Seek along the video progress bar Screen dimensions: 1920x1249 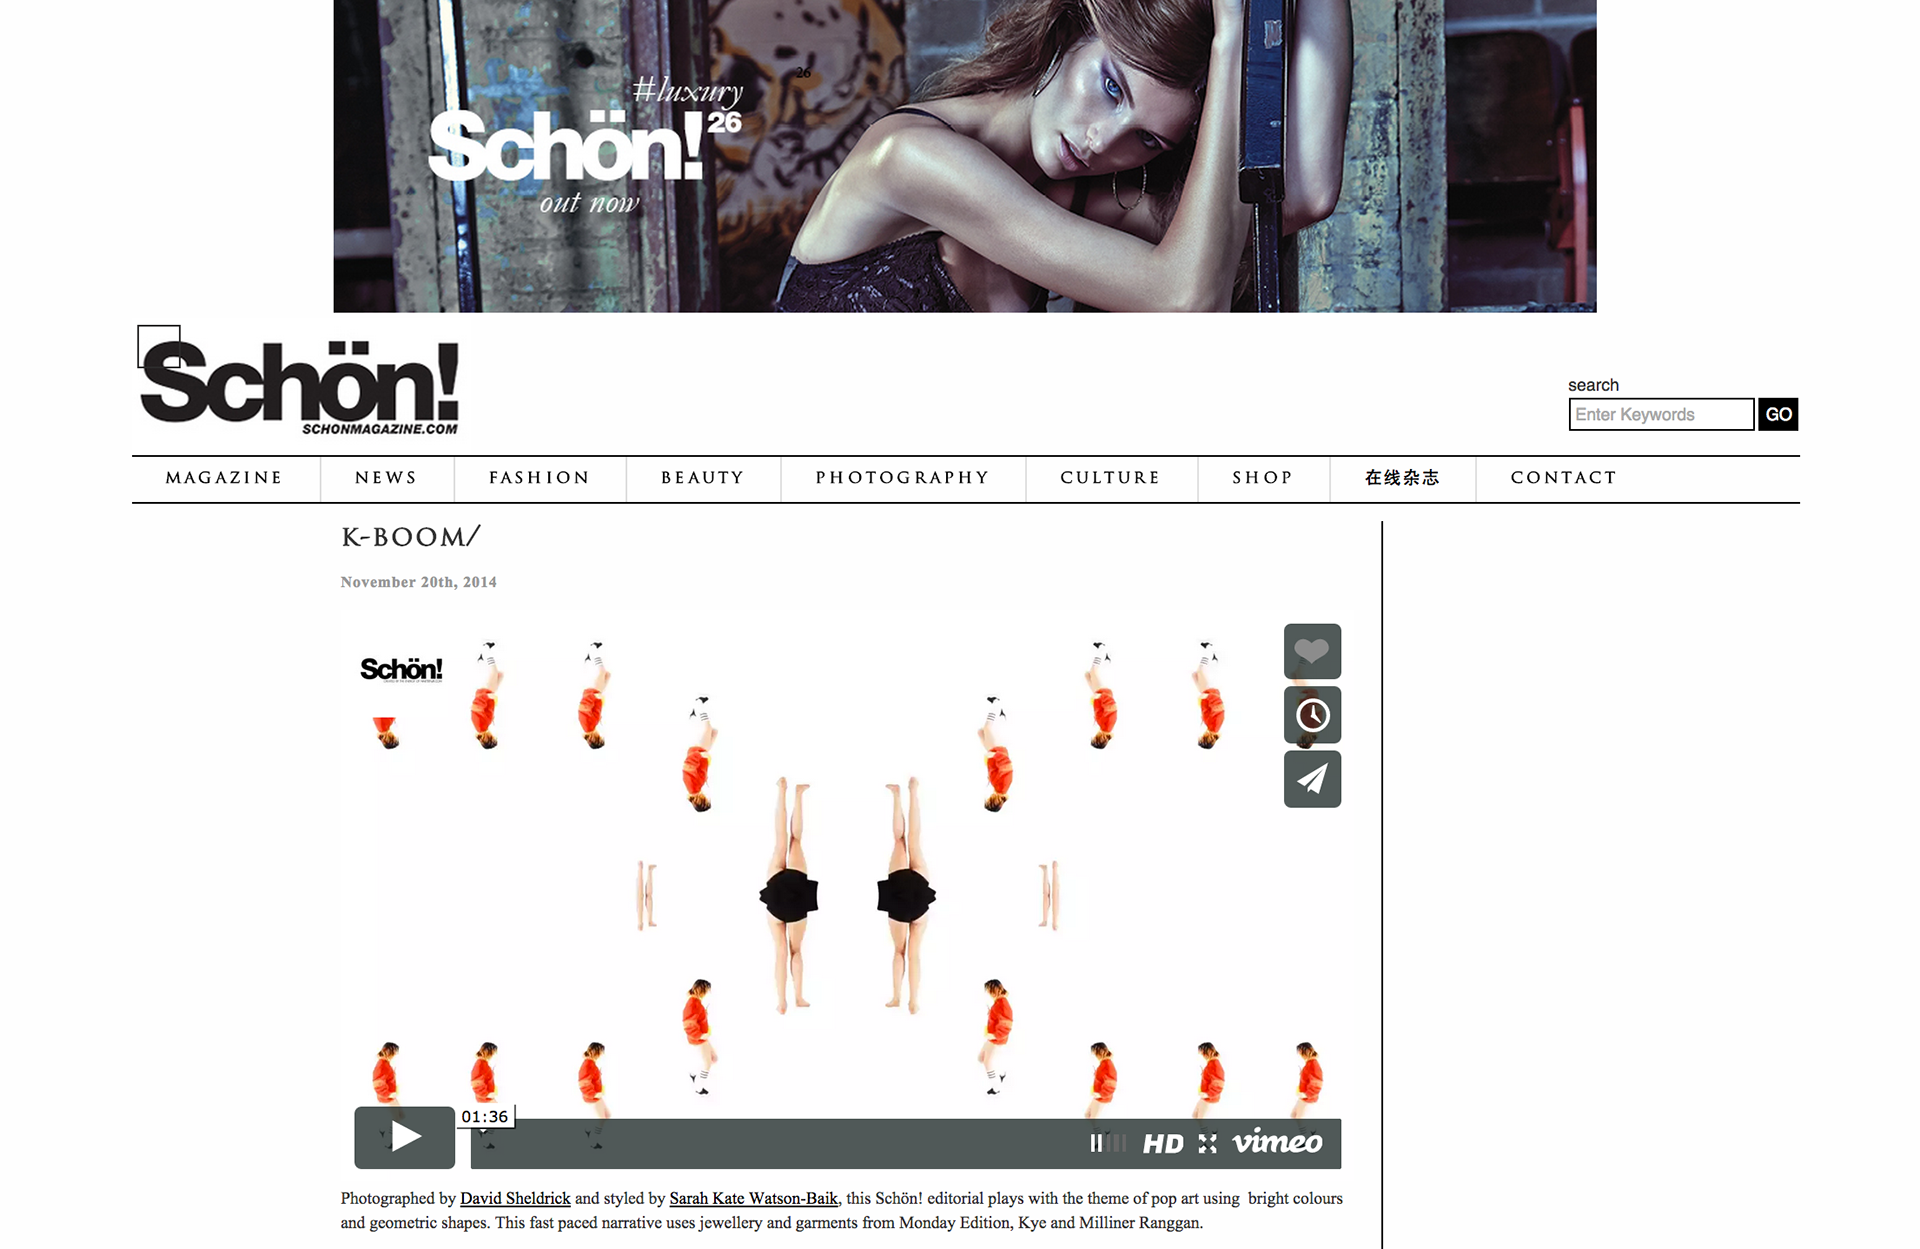point(780,1143)
